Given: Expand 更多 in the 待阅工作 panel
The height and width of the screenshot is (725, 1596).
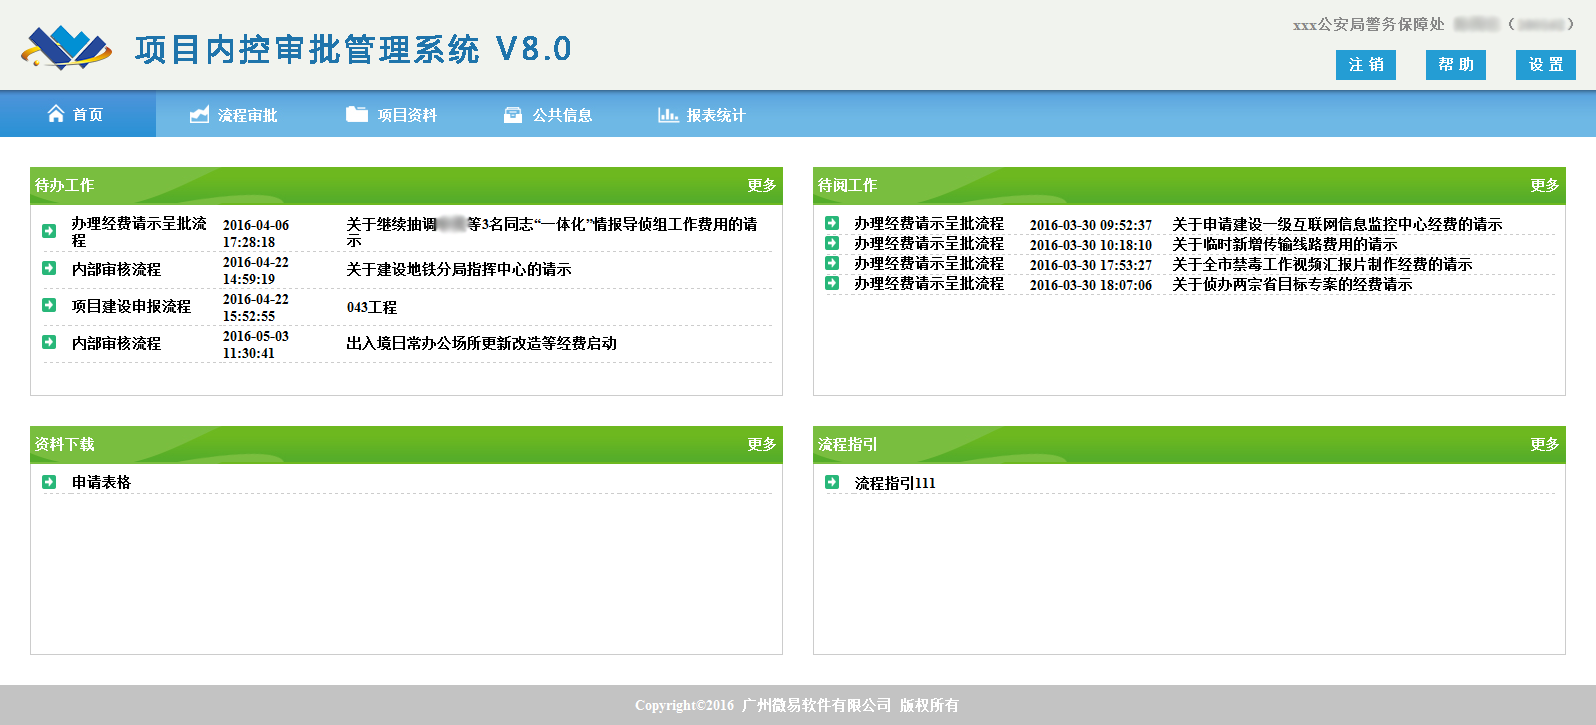Looking at the screenshot, I should (x=1544, y=185).
